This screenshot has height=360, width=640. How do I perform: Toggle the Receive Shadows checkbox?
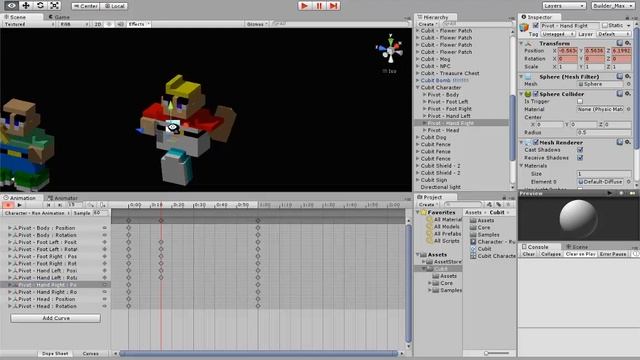(x=580, y=158)
